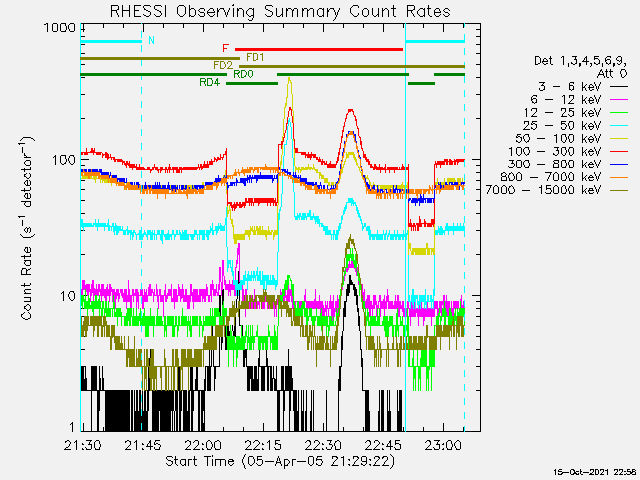The height and width of the screenshot is (480, 640).
Task: Click the 'FD1' flag label
Action: click(x=255, y=58)
